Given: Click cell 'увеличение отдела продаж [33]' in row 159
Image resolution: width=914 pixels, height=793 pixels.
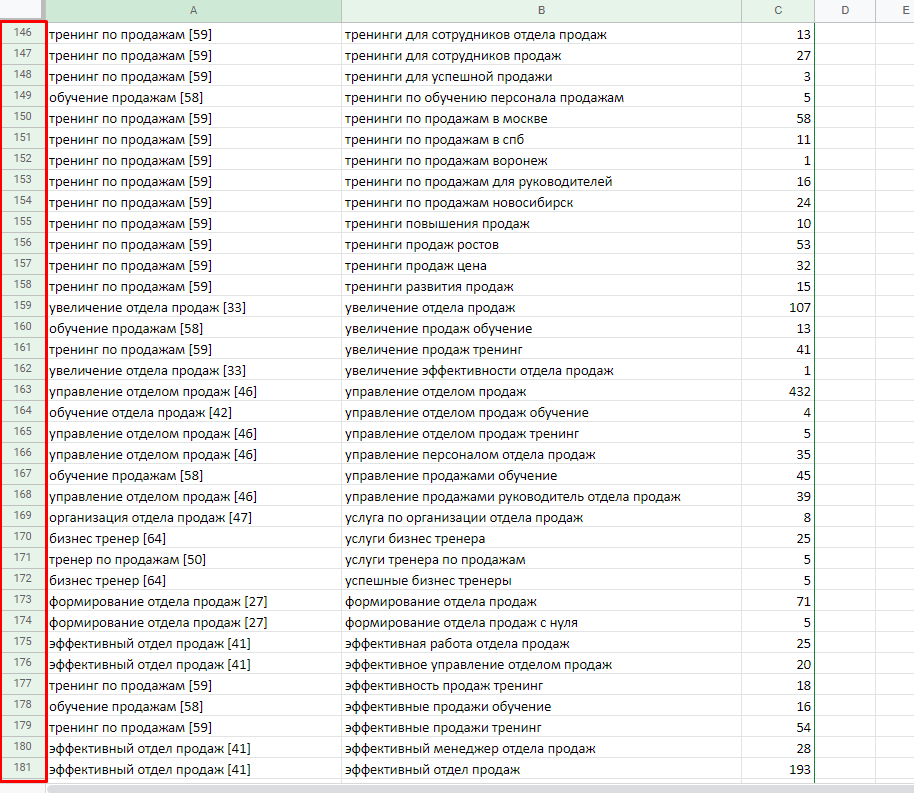Looking at the screenshot, I should point(194,308).
